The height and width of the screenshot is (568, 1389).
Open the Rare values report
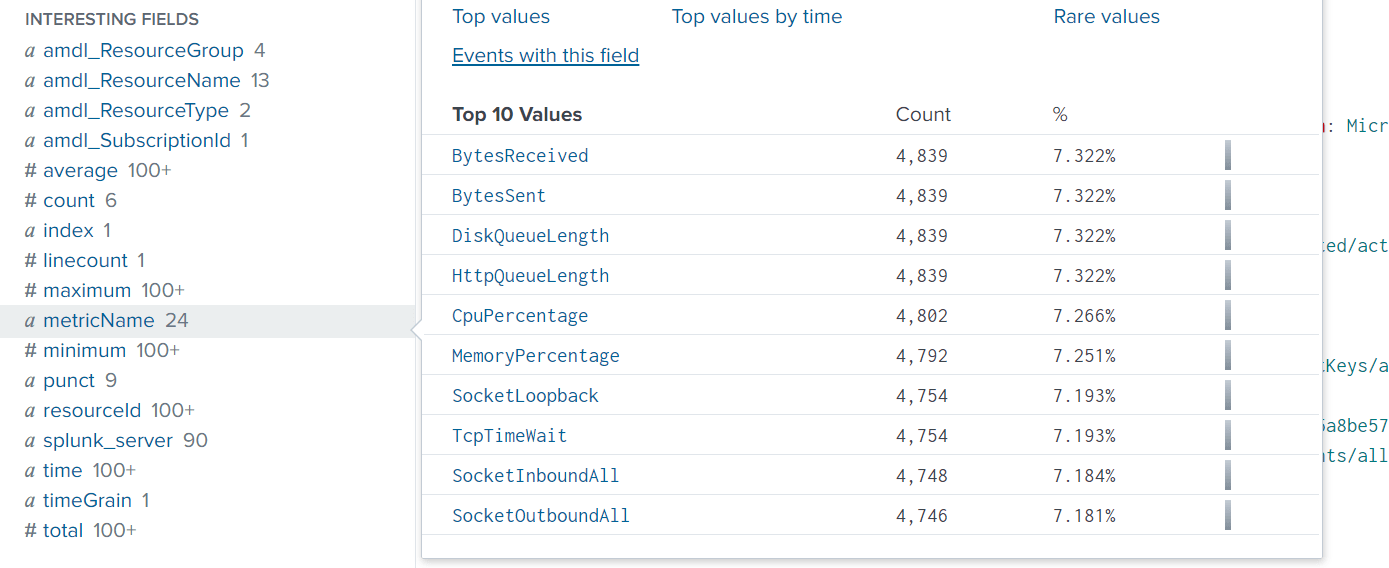click(1107, 17)
